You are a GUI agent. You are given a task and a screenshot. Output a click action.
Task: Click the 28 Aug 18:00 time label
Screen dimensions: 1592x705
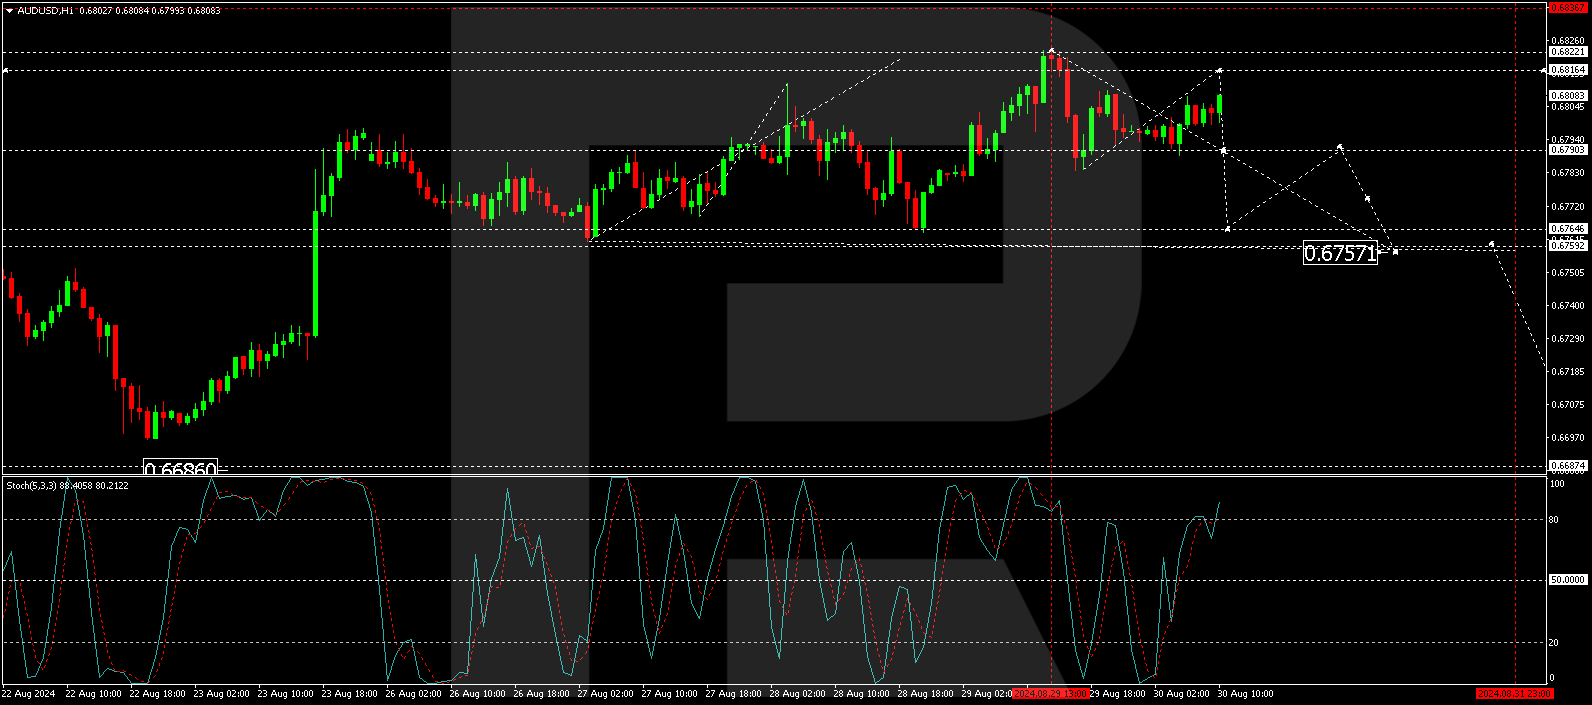pos(925,694)
